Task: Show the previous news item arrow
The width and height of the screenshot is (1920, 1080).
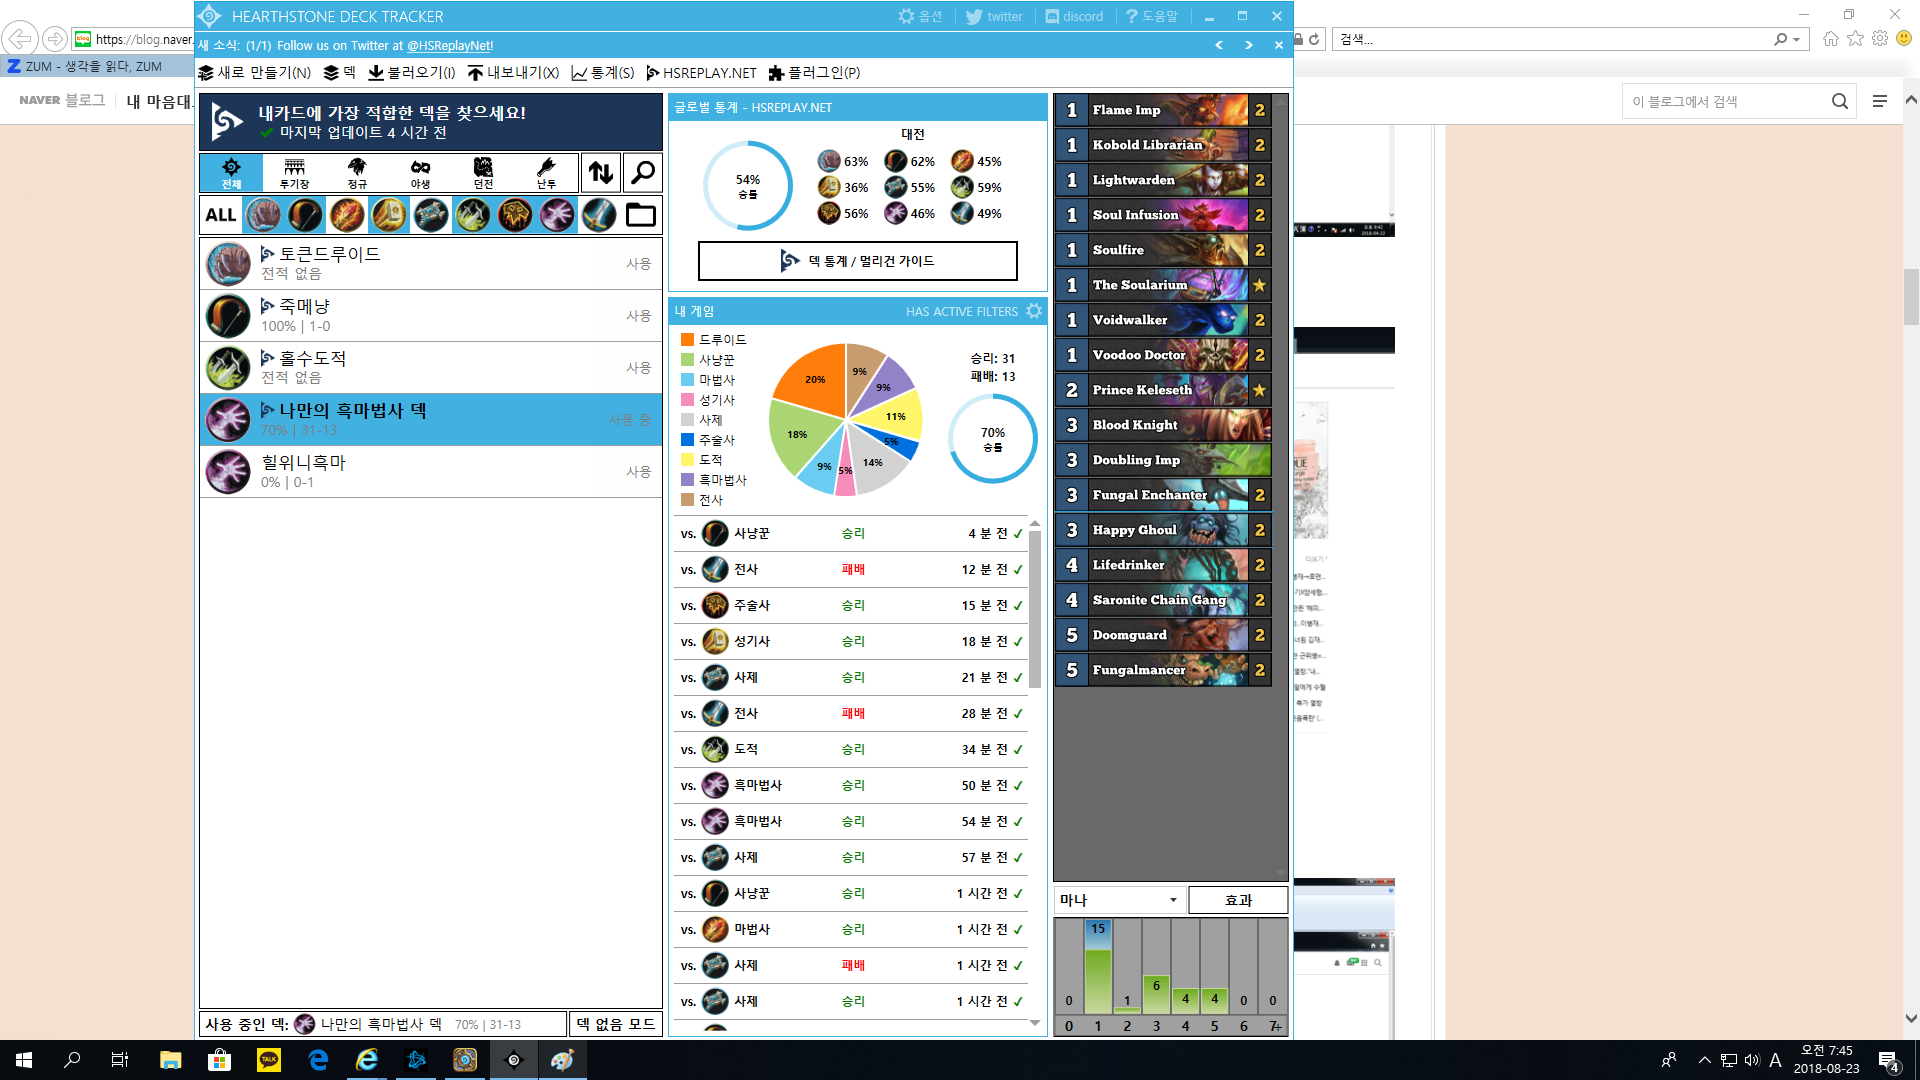Action: [1219, 45]
